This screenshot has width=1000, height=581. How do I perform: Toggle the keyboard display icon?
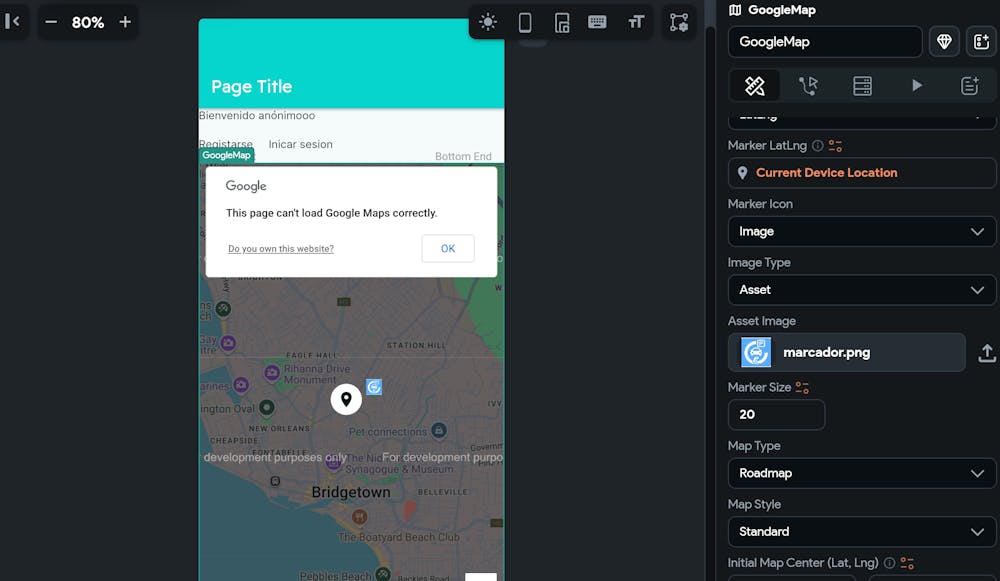[x=598, y=22]
